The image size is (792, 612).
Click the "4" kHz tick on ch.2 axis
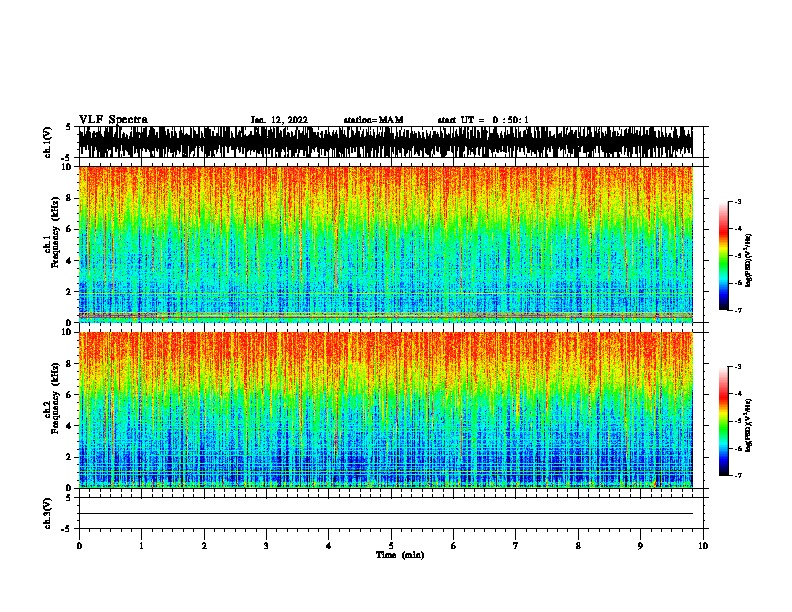pyautogui.click(x=69, y=426)
